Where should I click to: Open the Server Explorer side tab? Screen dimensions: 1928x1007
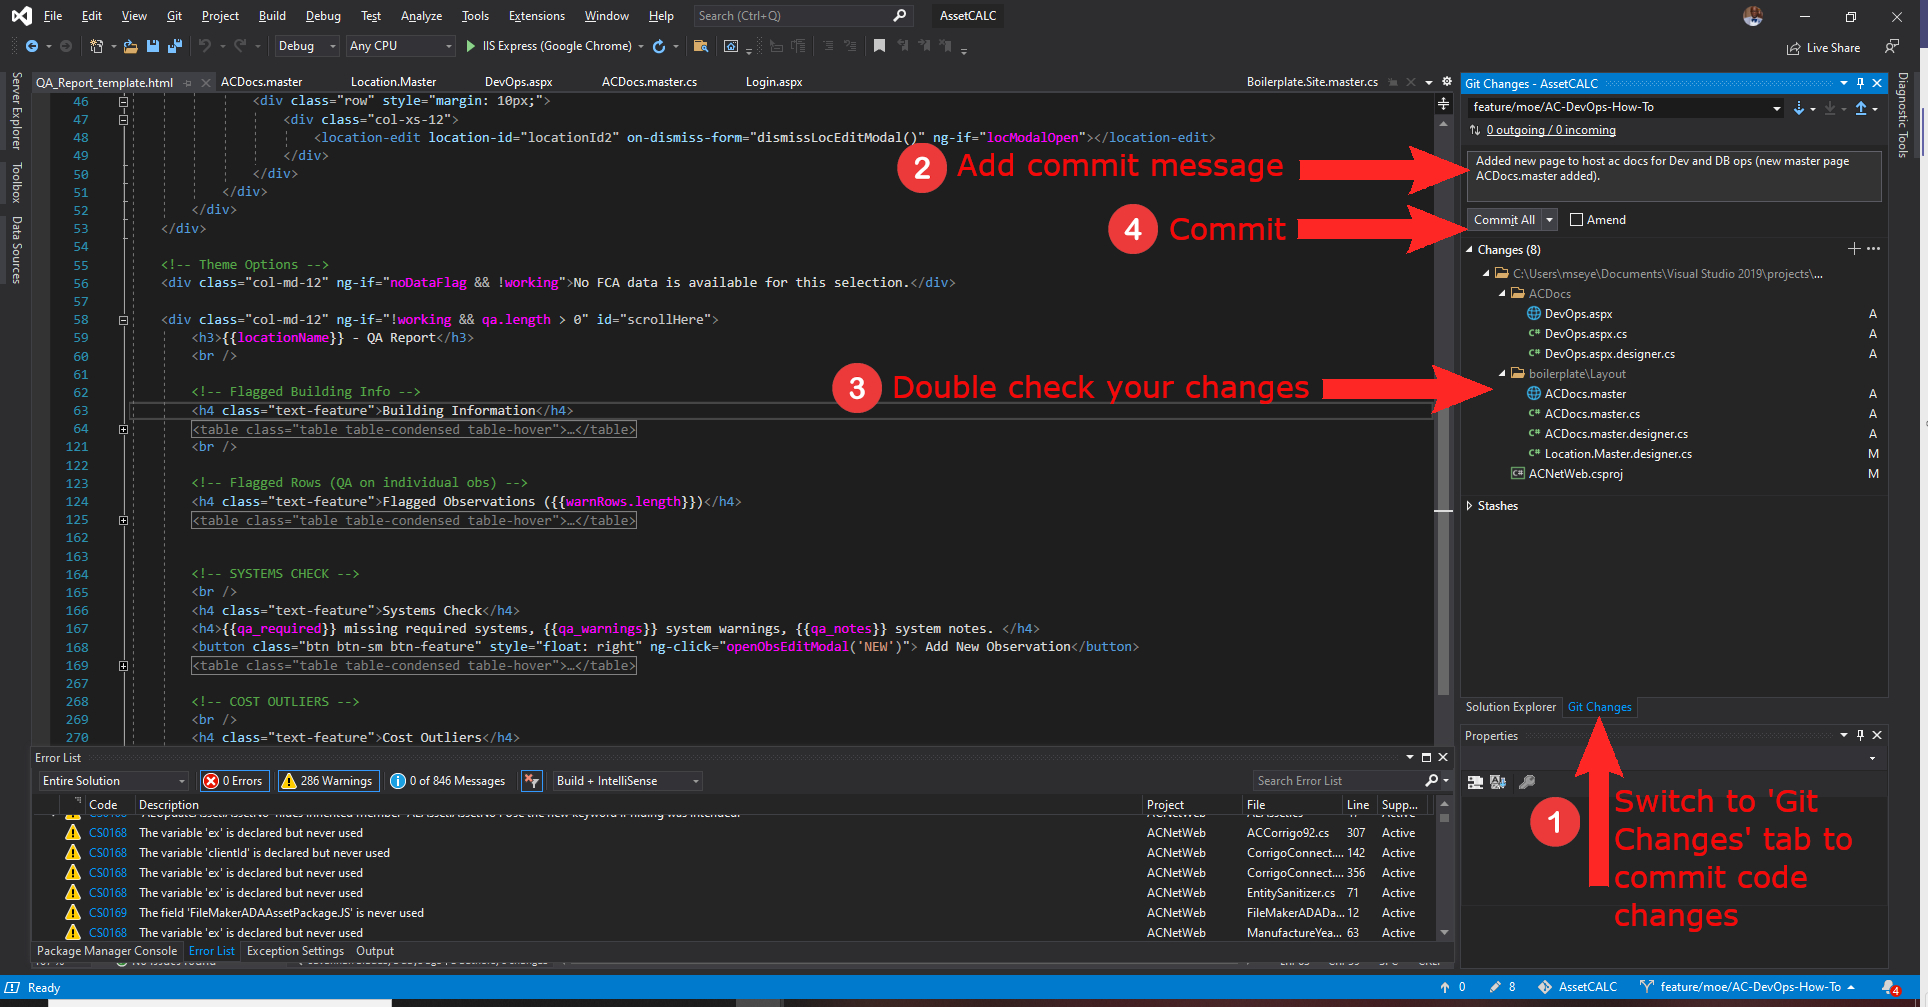[16, 110]
